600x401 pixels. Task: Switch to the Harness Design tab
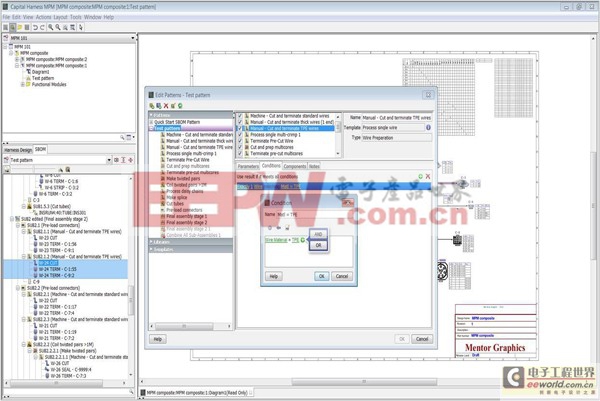18,150
